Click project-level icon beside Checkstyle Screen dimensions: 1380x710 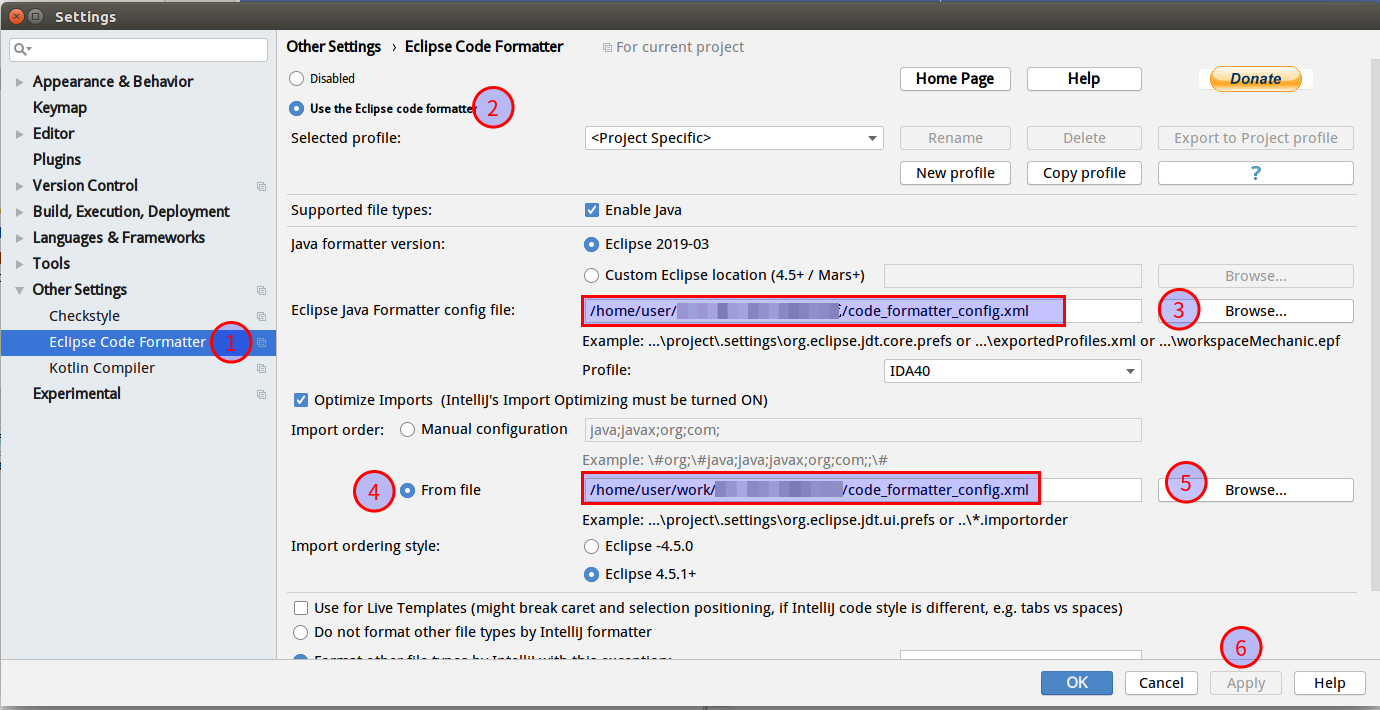(x=261, y=316)
